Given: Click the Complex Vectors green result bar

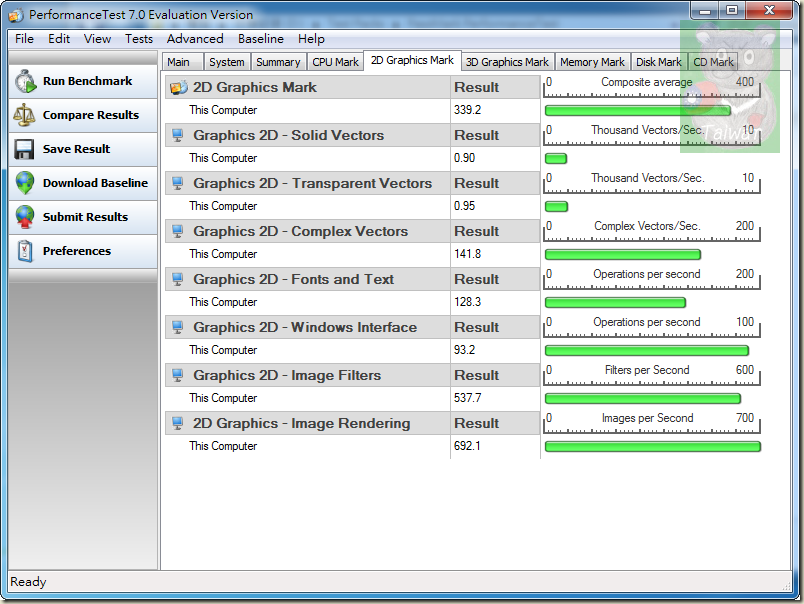Looking at the screenshot, I should [622, 255].
